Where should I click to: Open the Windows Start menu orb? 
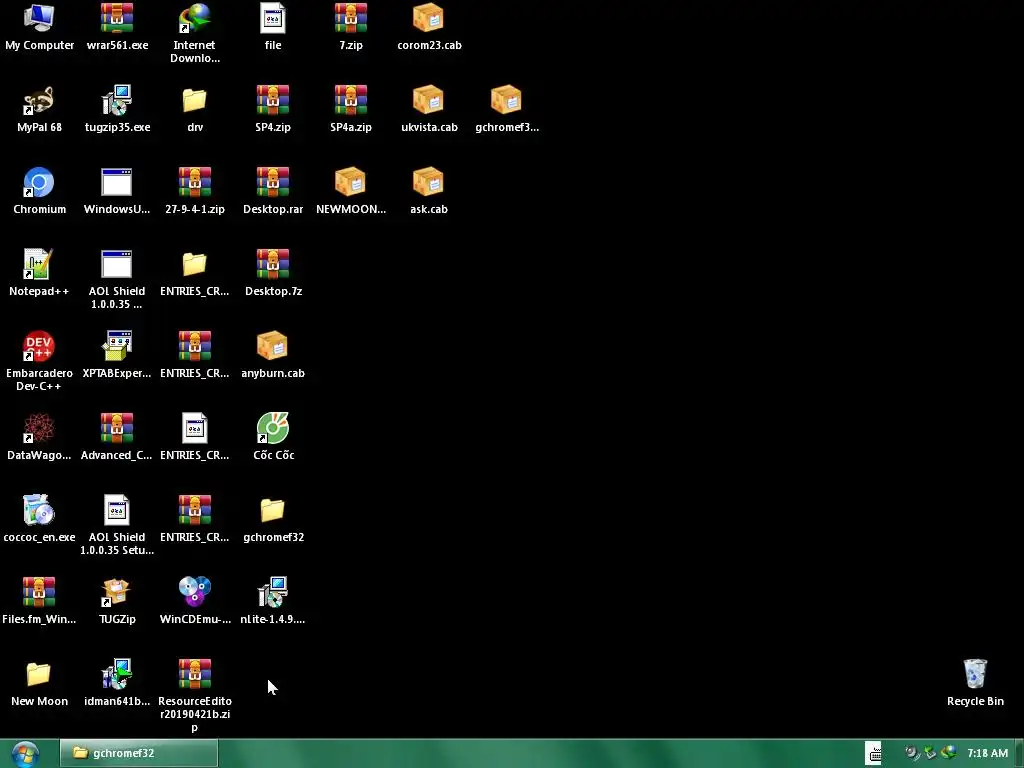pos(25,754)
